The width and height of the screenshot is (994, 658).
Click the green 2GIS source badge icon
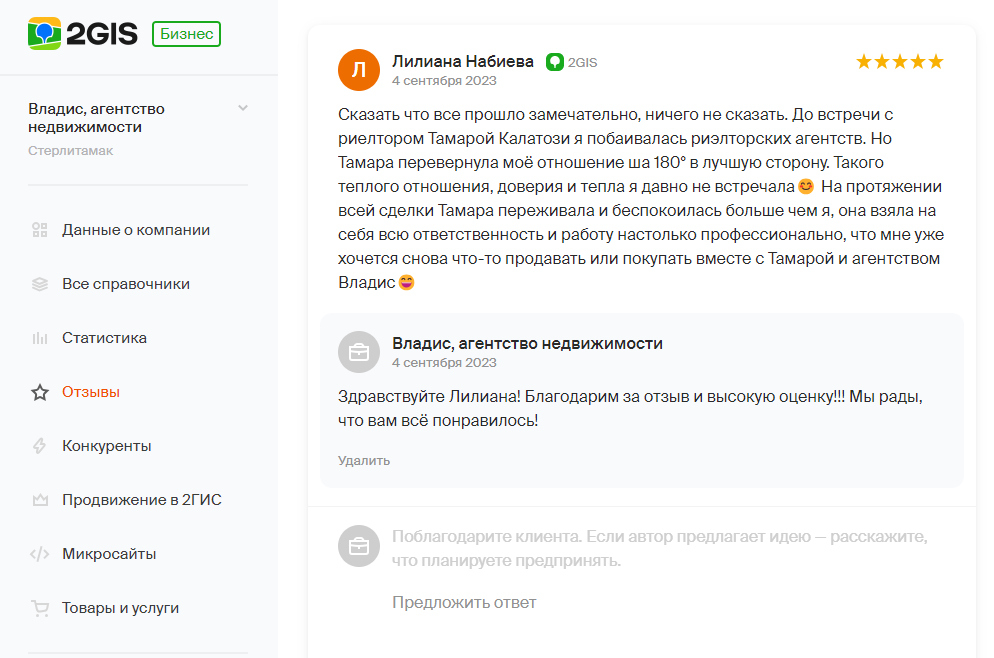coord(555,62)
